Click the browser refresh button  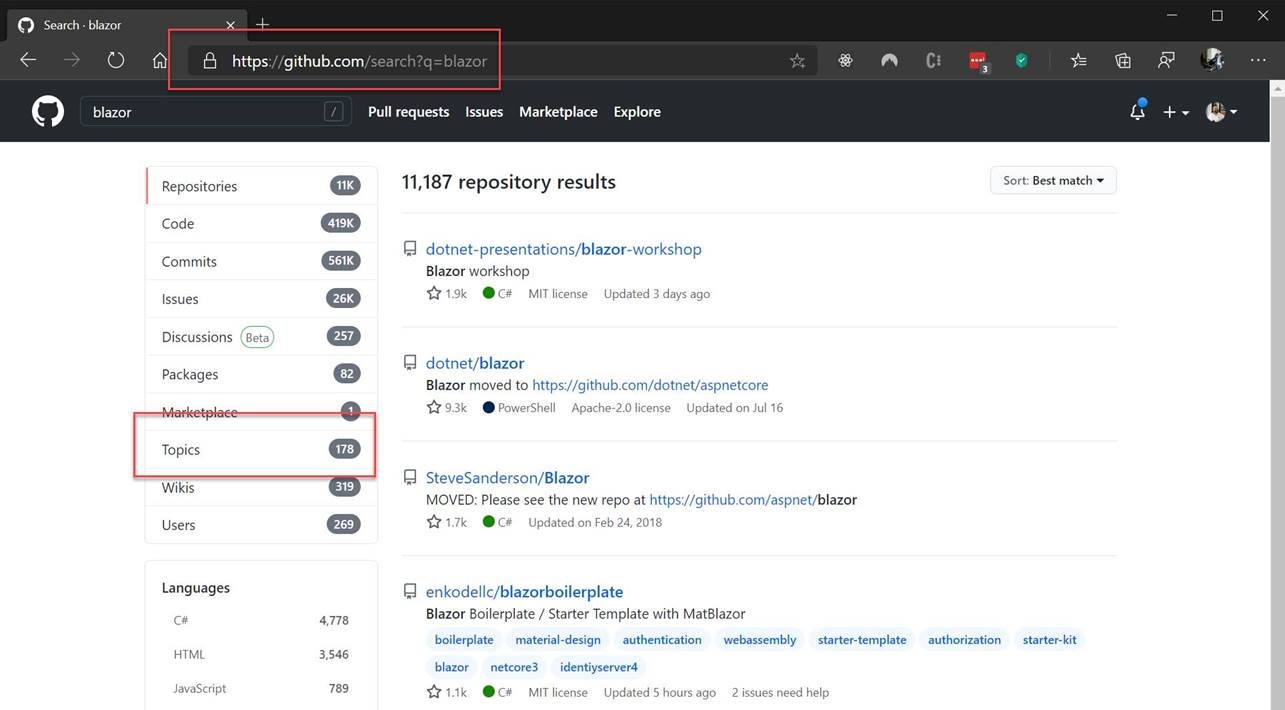pyautogui.click(x=116, y=61)
